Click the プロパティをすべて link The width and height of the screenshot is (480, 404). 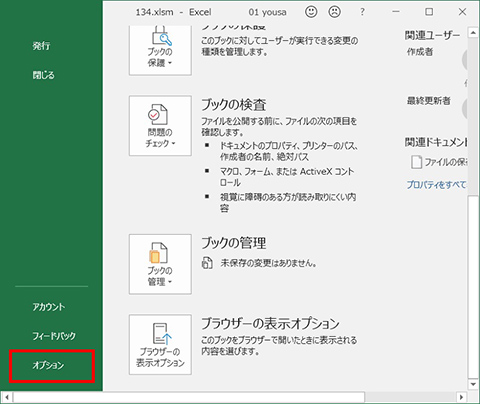(x=436, y=184)
